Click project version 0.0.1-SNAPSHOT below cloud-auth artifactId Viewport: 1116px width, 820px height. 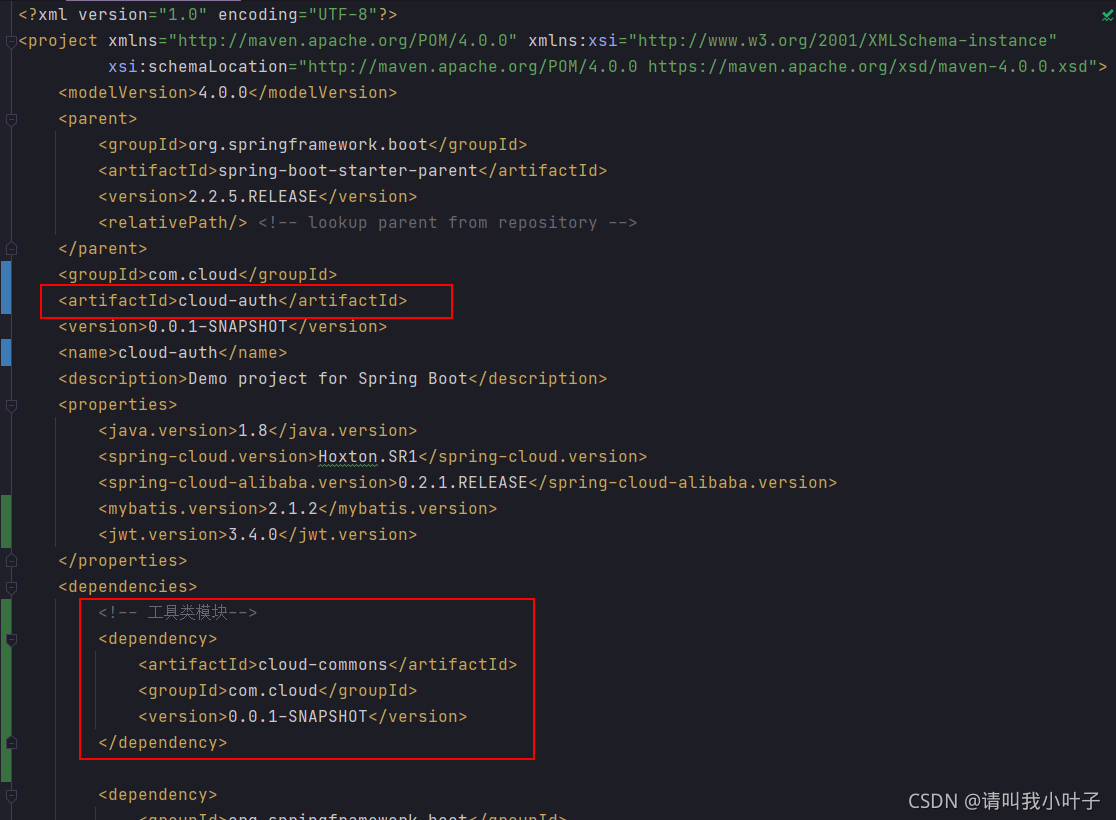point(223,326)
